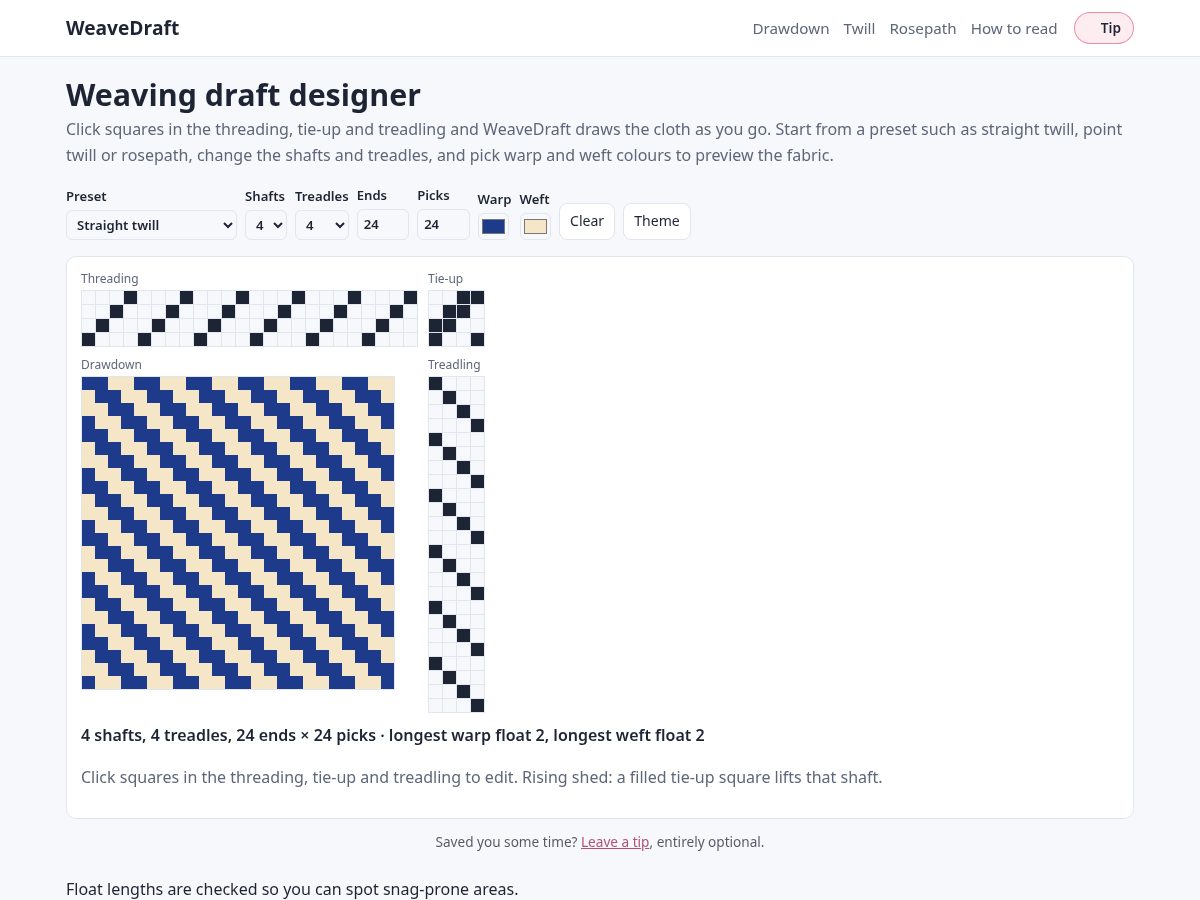Toggle the filled first square in treadling's top row
Screen dimensions: 1200x900
pyautogui.click(x=436, y=383)
